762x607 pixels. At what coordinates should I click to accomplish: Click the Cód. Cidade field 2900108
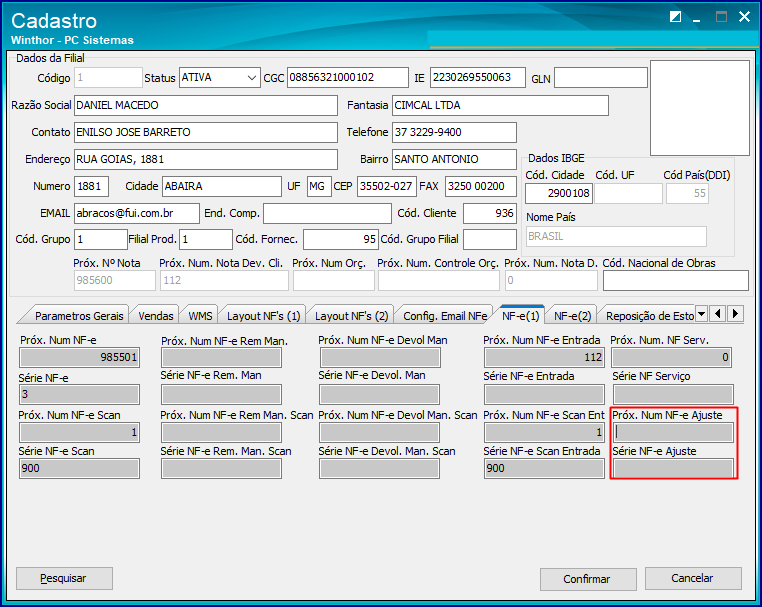coord(559,193)
